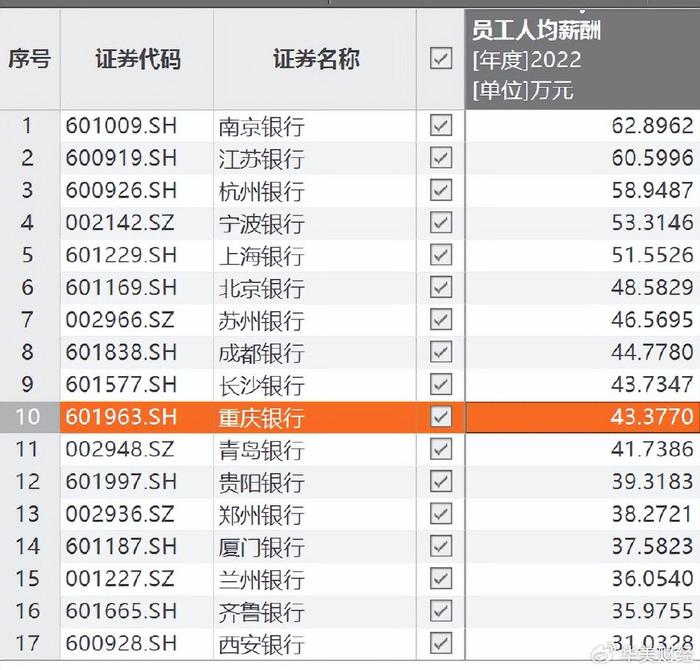Select highlighted stock code 601963.SH
This screenshot has width=700, height=670.
click(x=121, y=417)
